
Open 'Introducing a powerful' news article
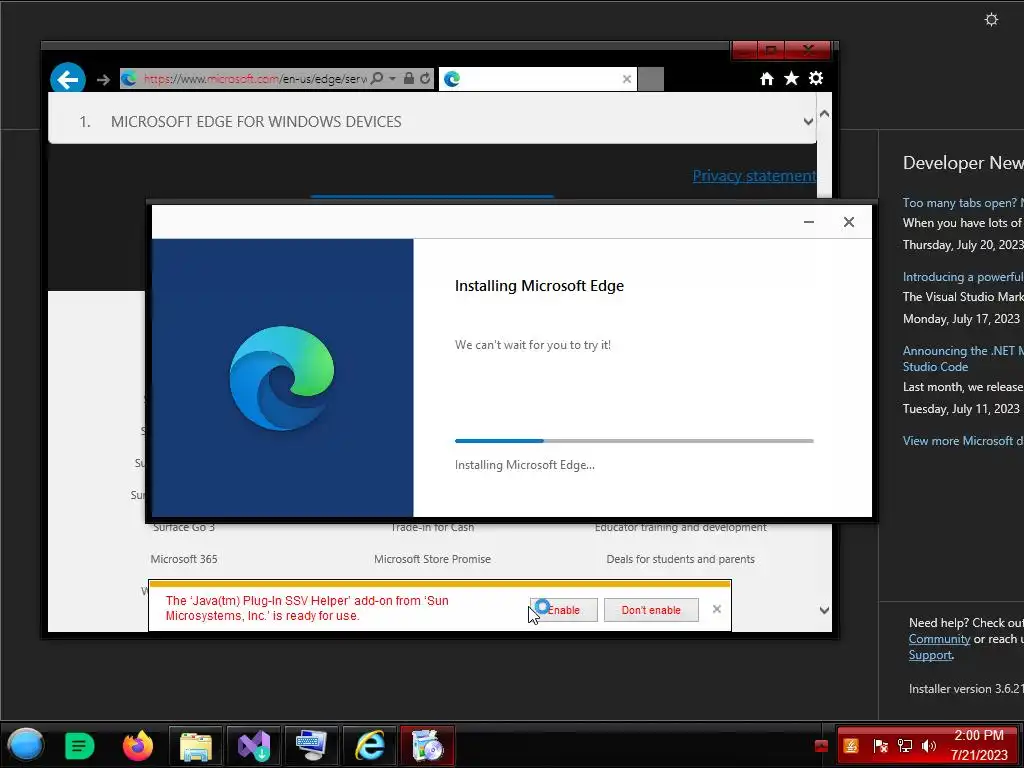point(963,277)
